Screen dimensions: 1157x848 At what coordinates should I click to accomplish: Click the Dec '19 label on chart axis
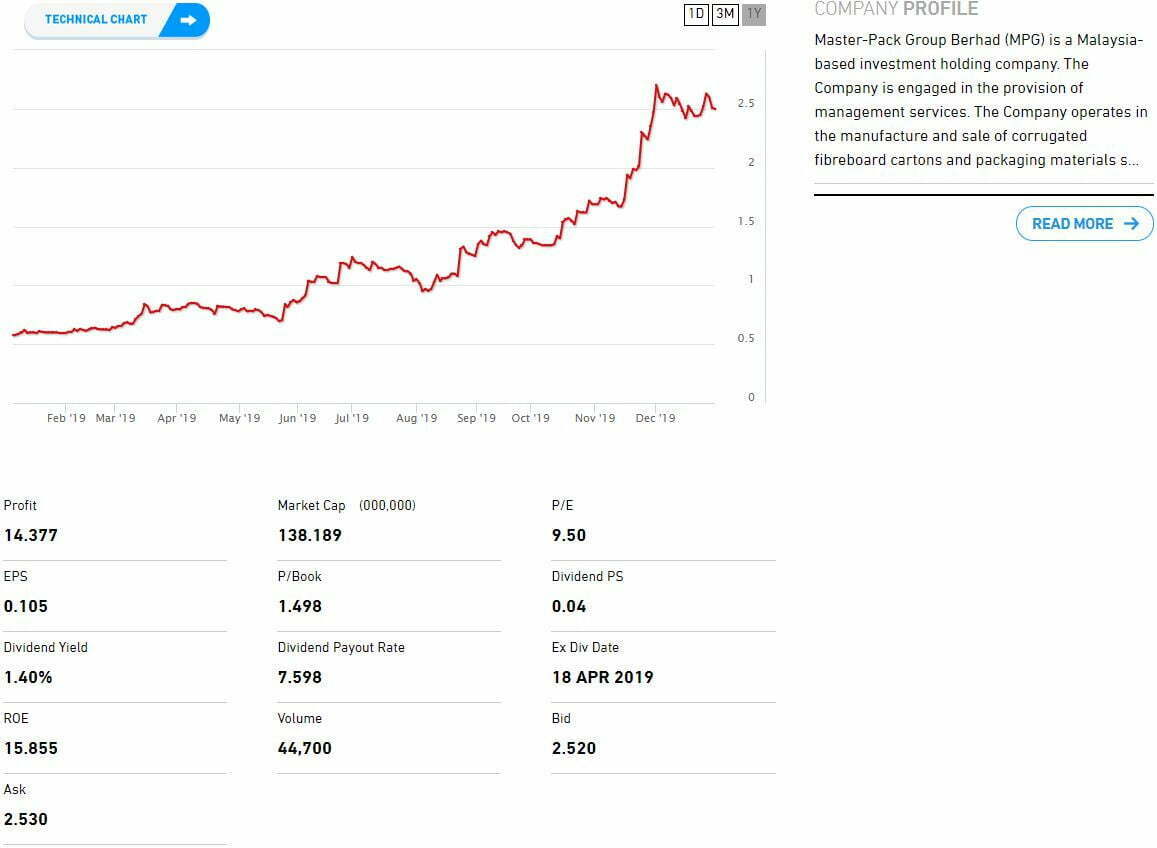[655, 418]
